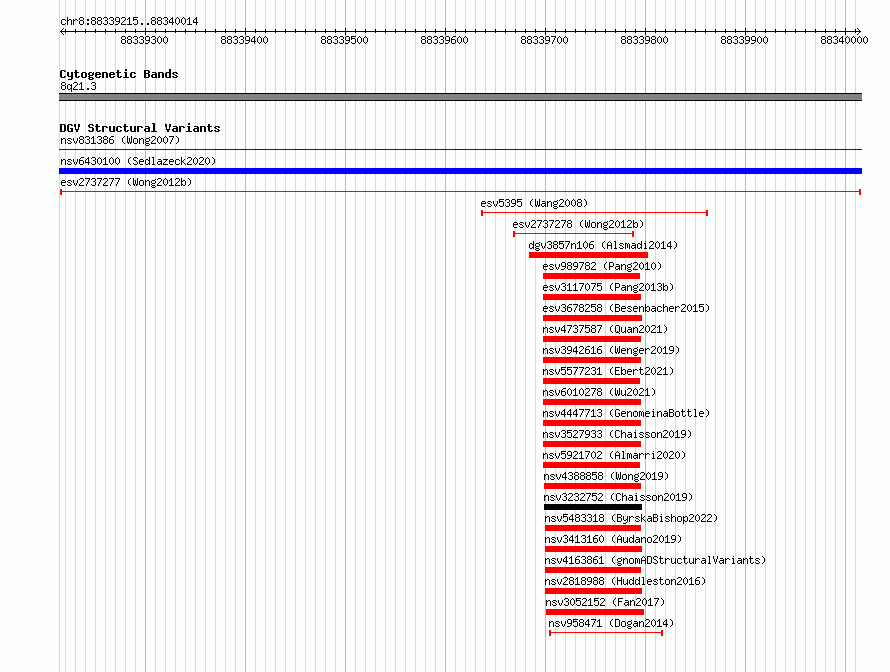Click the nsv5483318 red bar

pos(593,528)
